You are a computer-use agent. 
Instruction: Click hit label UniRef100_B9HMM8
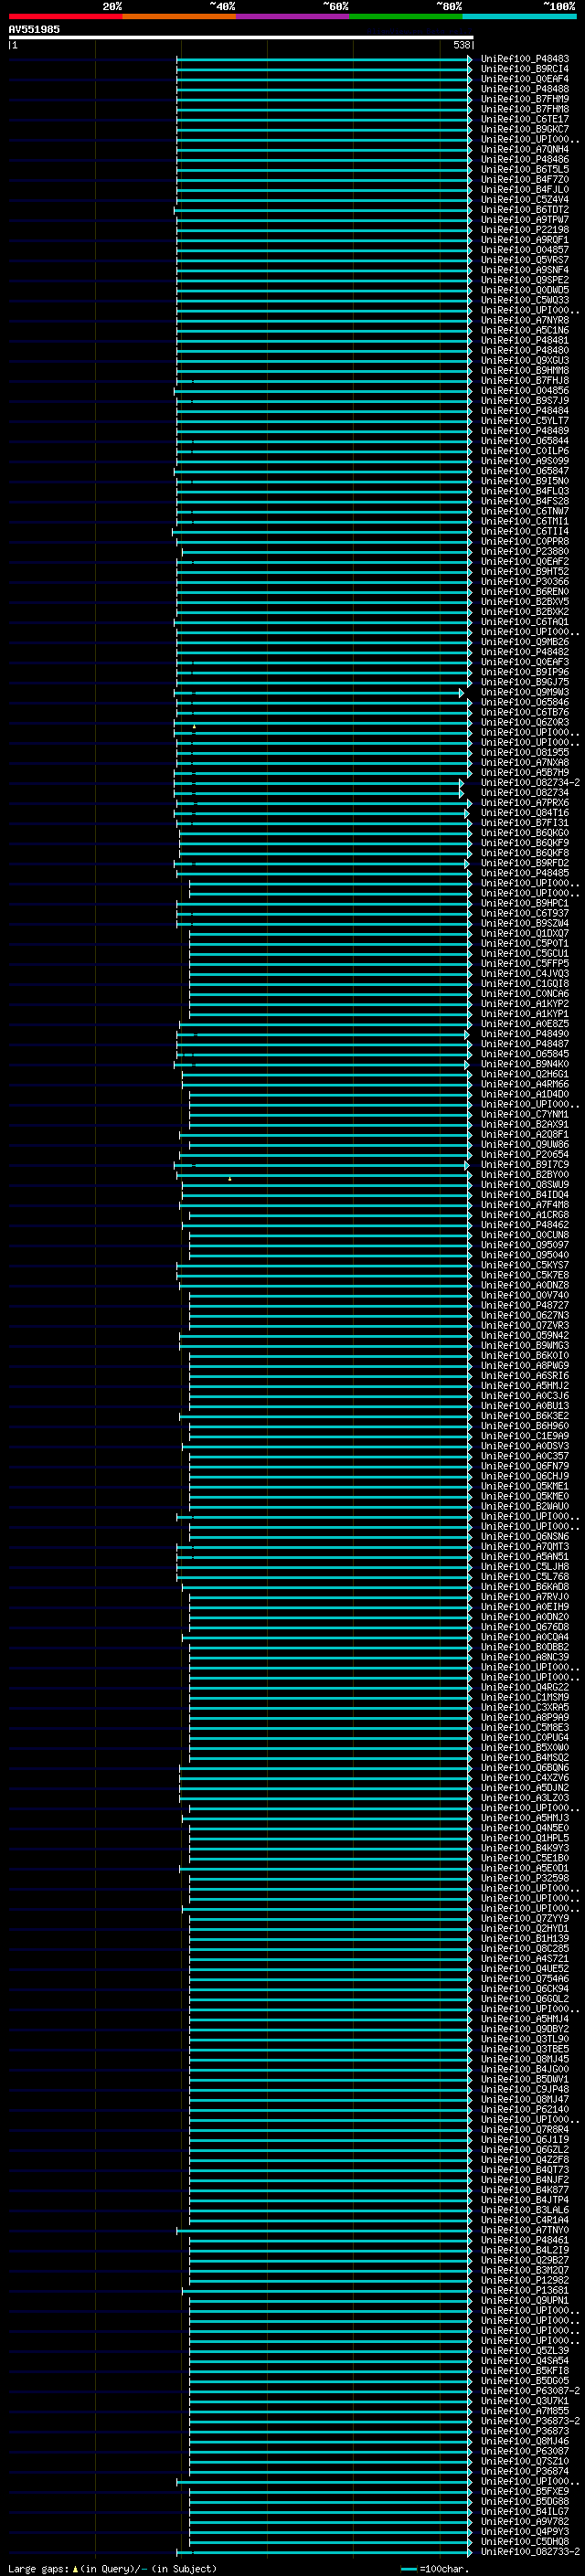525,370
